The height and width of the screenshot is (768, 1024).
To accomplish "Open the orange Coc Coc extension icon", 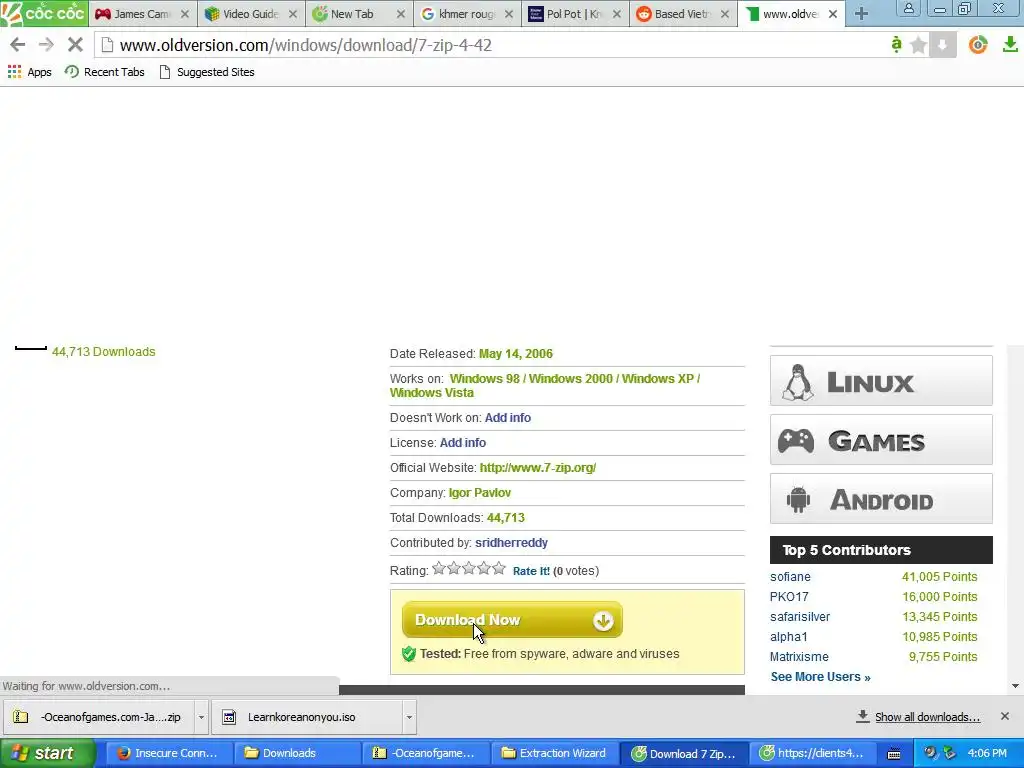I will coord(978,45).
